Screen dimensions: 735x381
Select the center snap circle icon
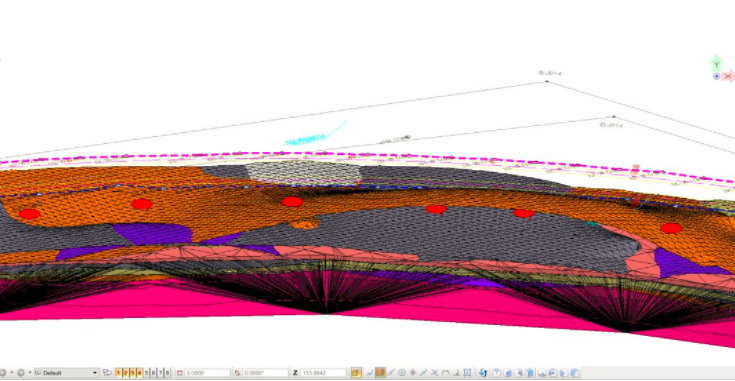click(x=402, y=373)
